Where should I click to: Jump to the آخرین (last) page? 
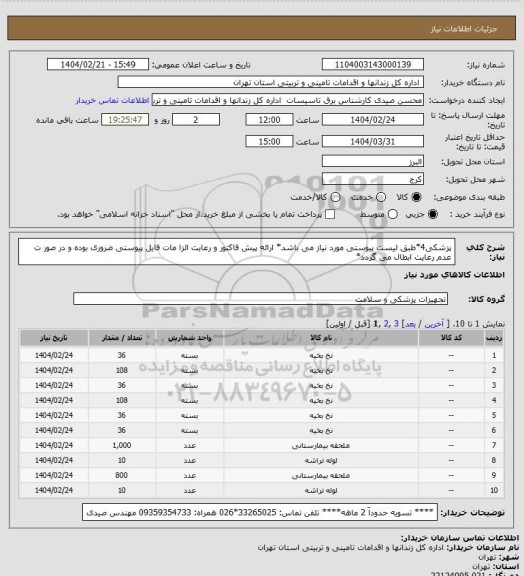click(434, 324)
